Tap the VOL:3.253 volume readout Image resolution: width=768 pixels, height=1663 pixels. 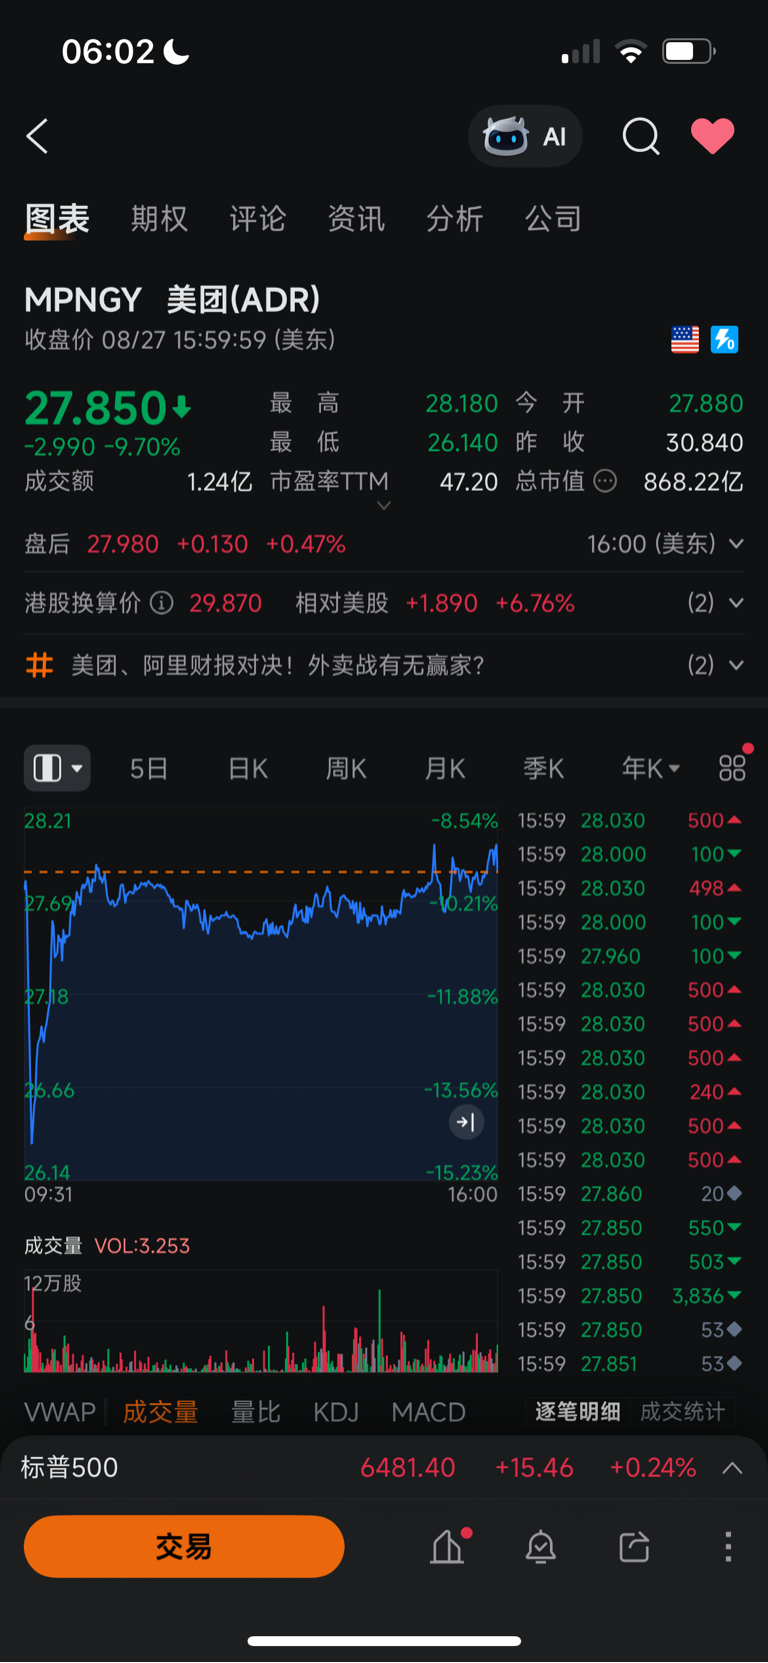click(142, 1246)
